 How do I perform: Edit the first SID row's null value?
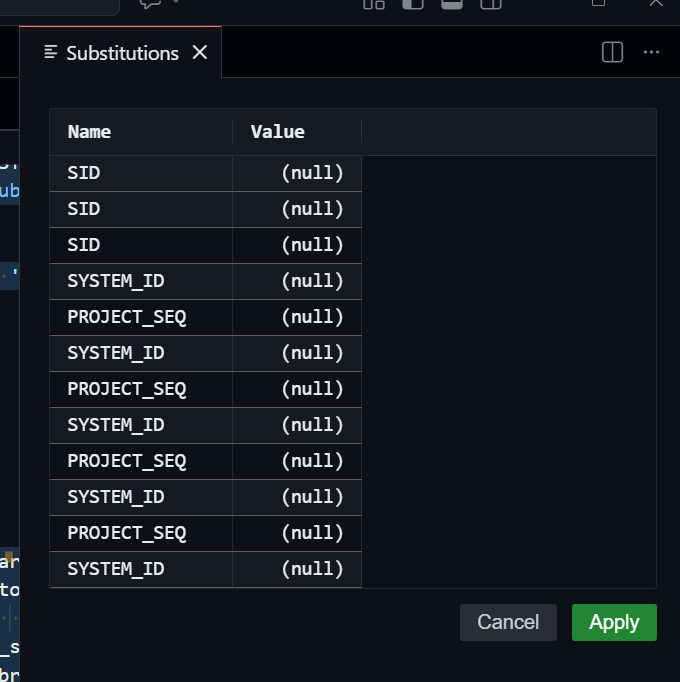(x=312, y=173)
